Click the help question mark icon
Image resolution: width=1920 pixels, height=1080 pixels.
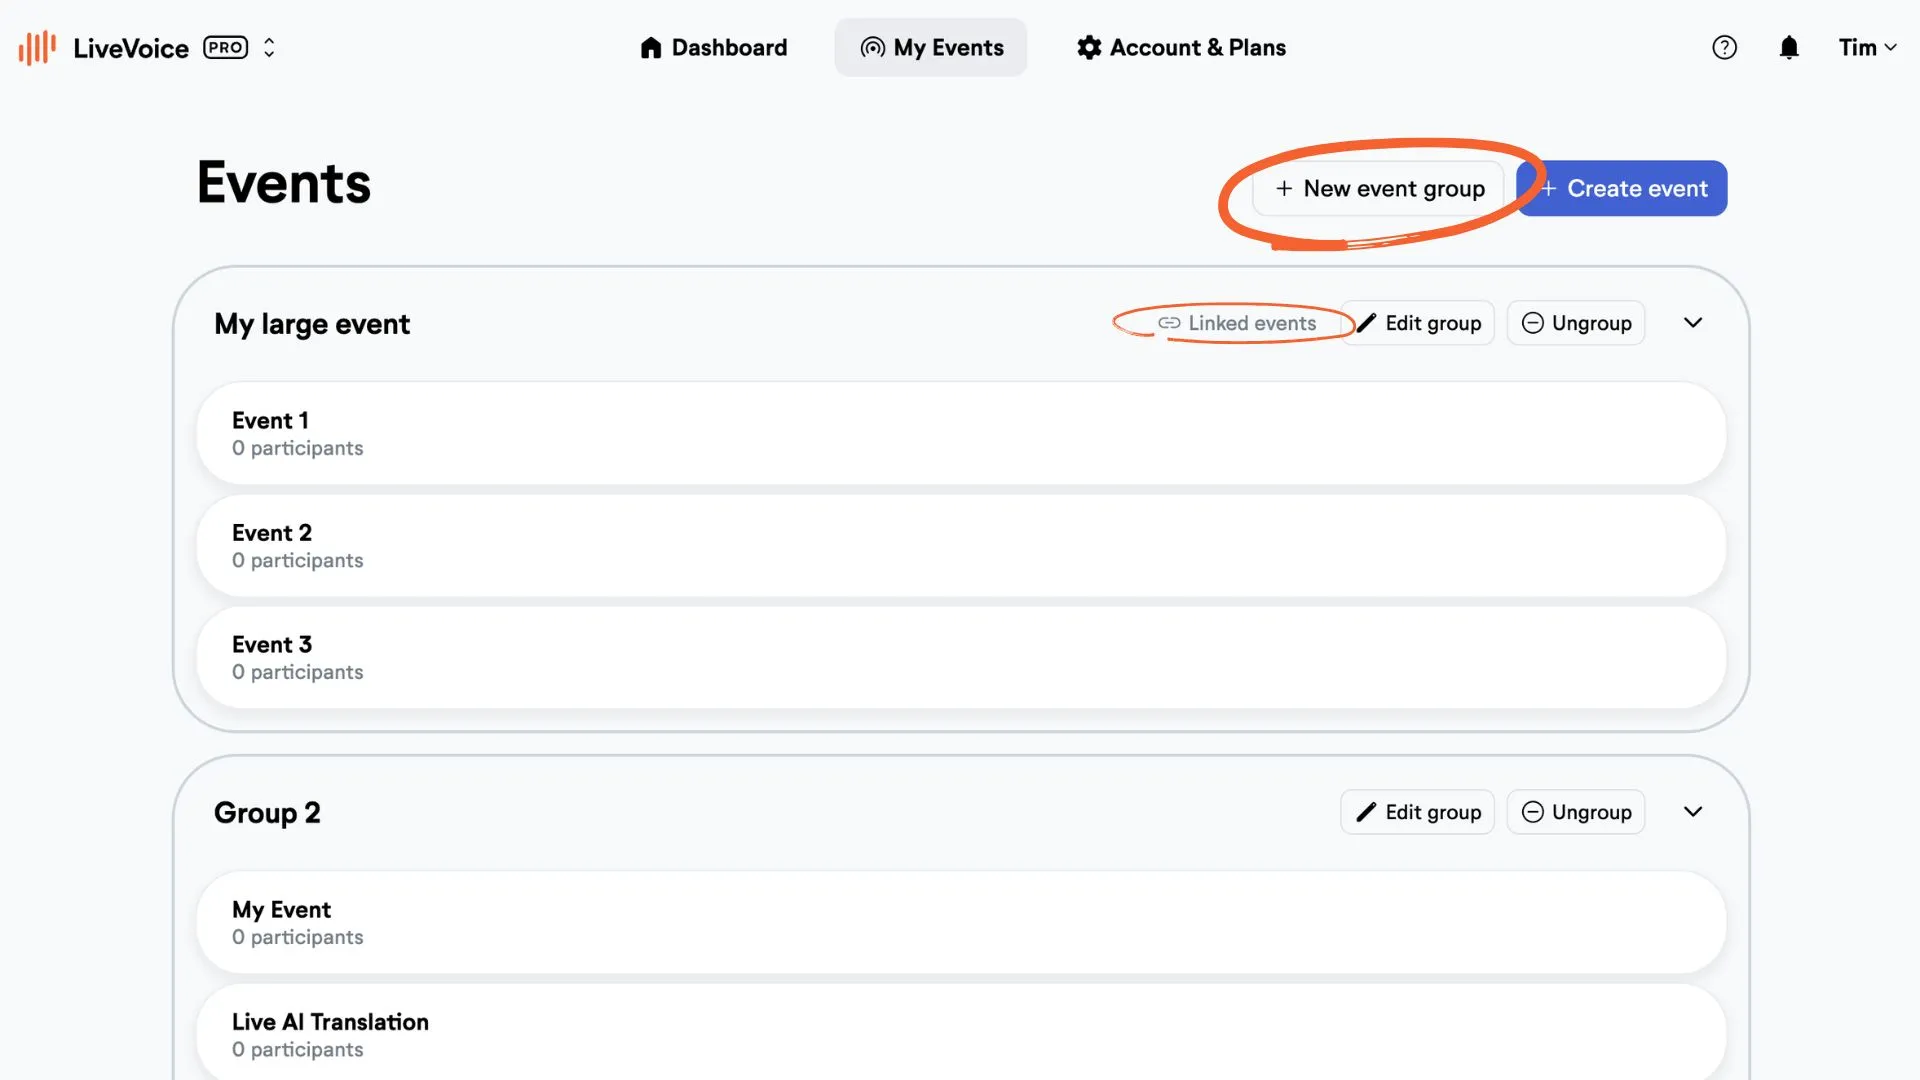(x=1724, y=47)
